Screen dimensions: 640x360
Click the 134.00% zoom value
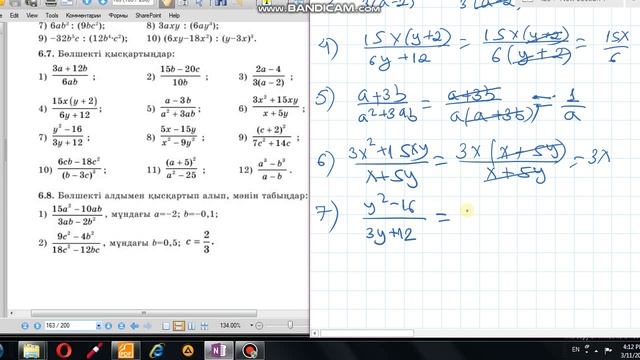230,325
